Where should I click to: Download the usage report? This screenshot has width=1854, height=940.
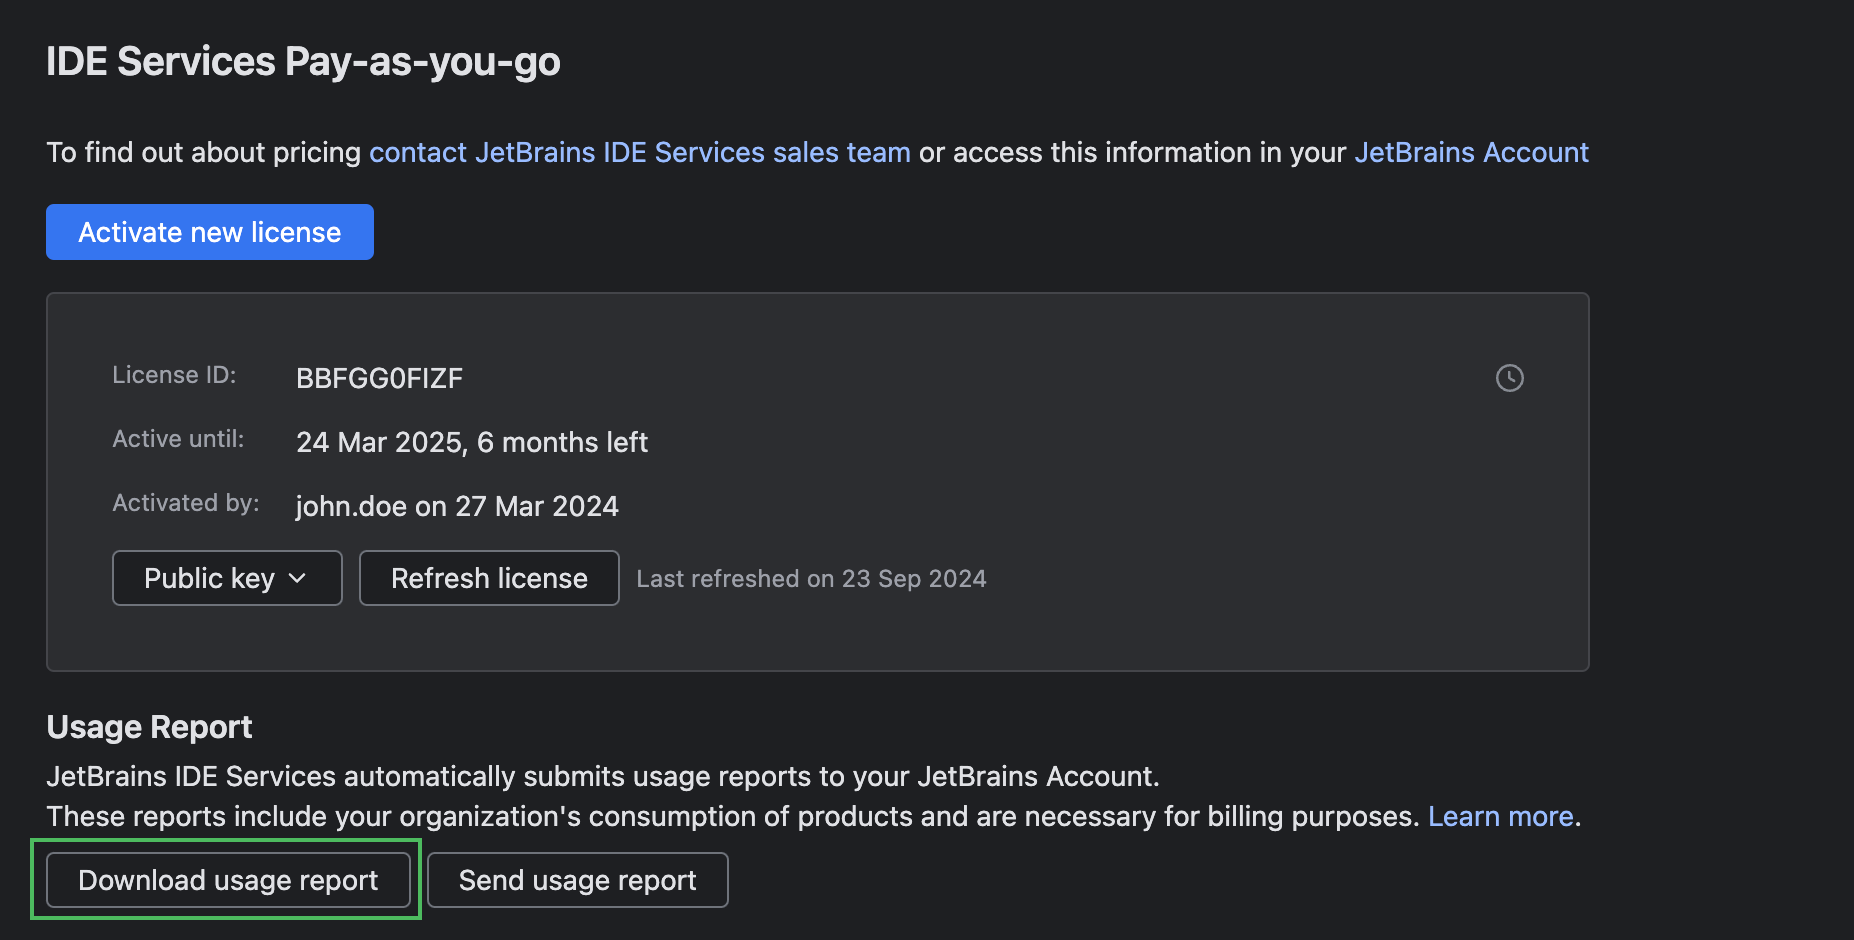coord(227,880)
